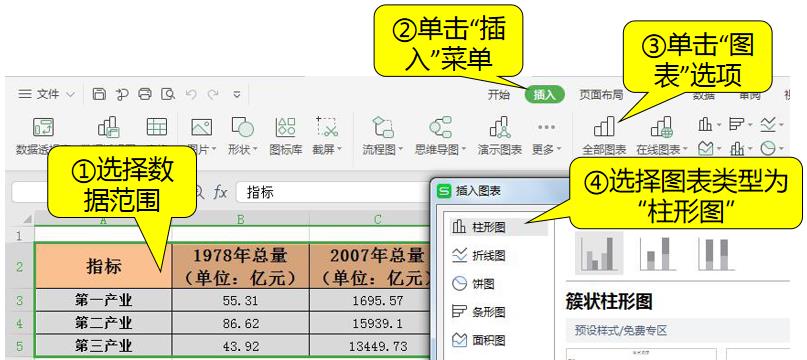The width and height of the screenshot is (807, 360).
Task: Click the Save icon in quick toolbar
Action: (x=99, y=94)
